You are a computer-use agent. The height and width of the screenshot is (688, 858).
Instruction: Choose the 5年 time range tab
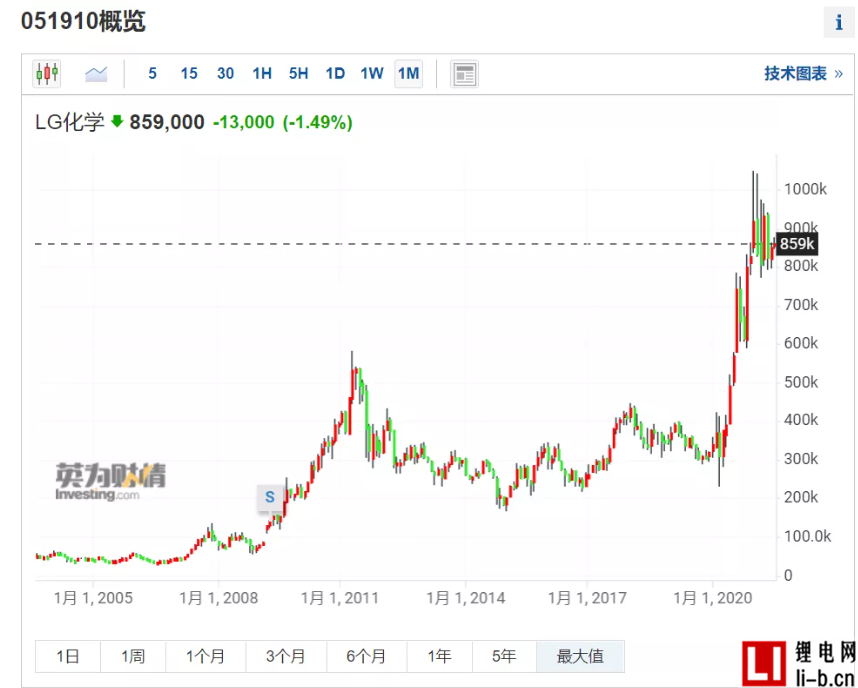[x=504, y=656]
